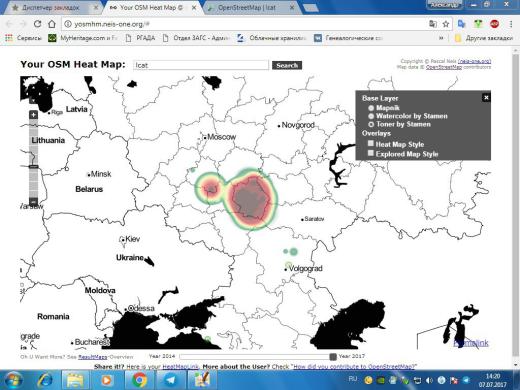Open Chrome from the Windows taskbar
The height and width of the screenshot is (390, 520).
point(139,380)
